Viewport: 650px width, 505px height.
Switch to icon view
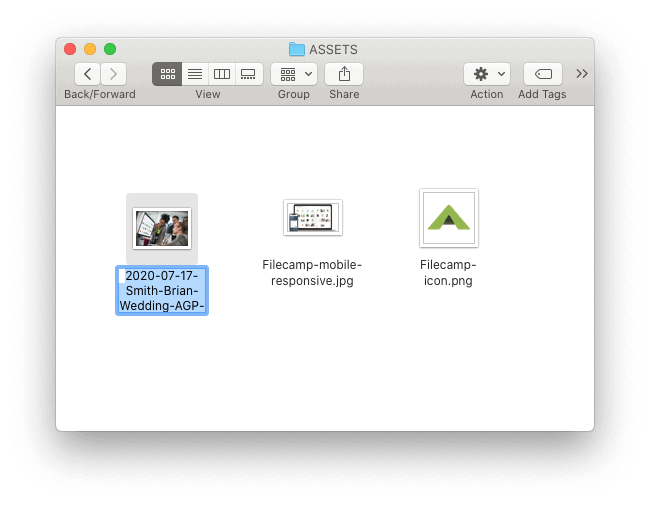167,74
